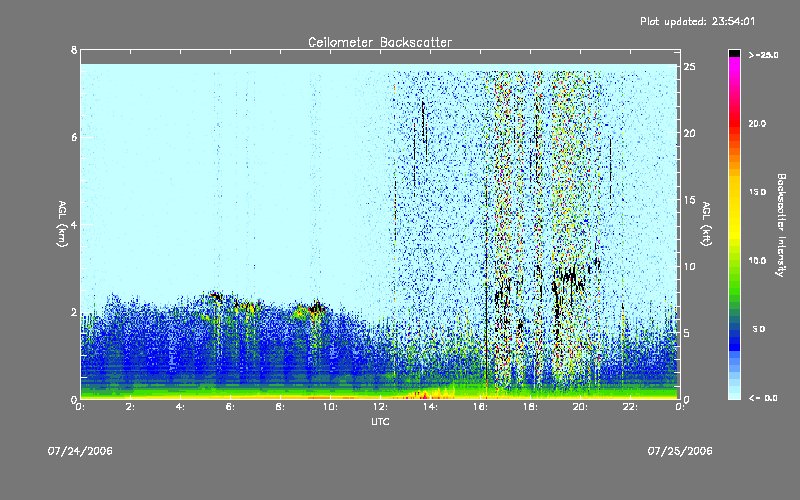
Task: Click the 8 tick on km axis
Action: (x=74, y=50)
